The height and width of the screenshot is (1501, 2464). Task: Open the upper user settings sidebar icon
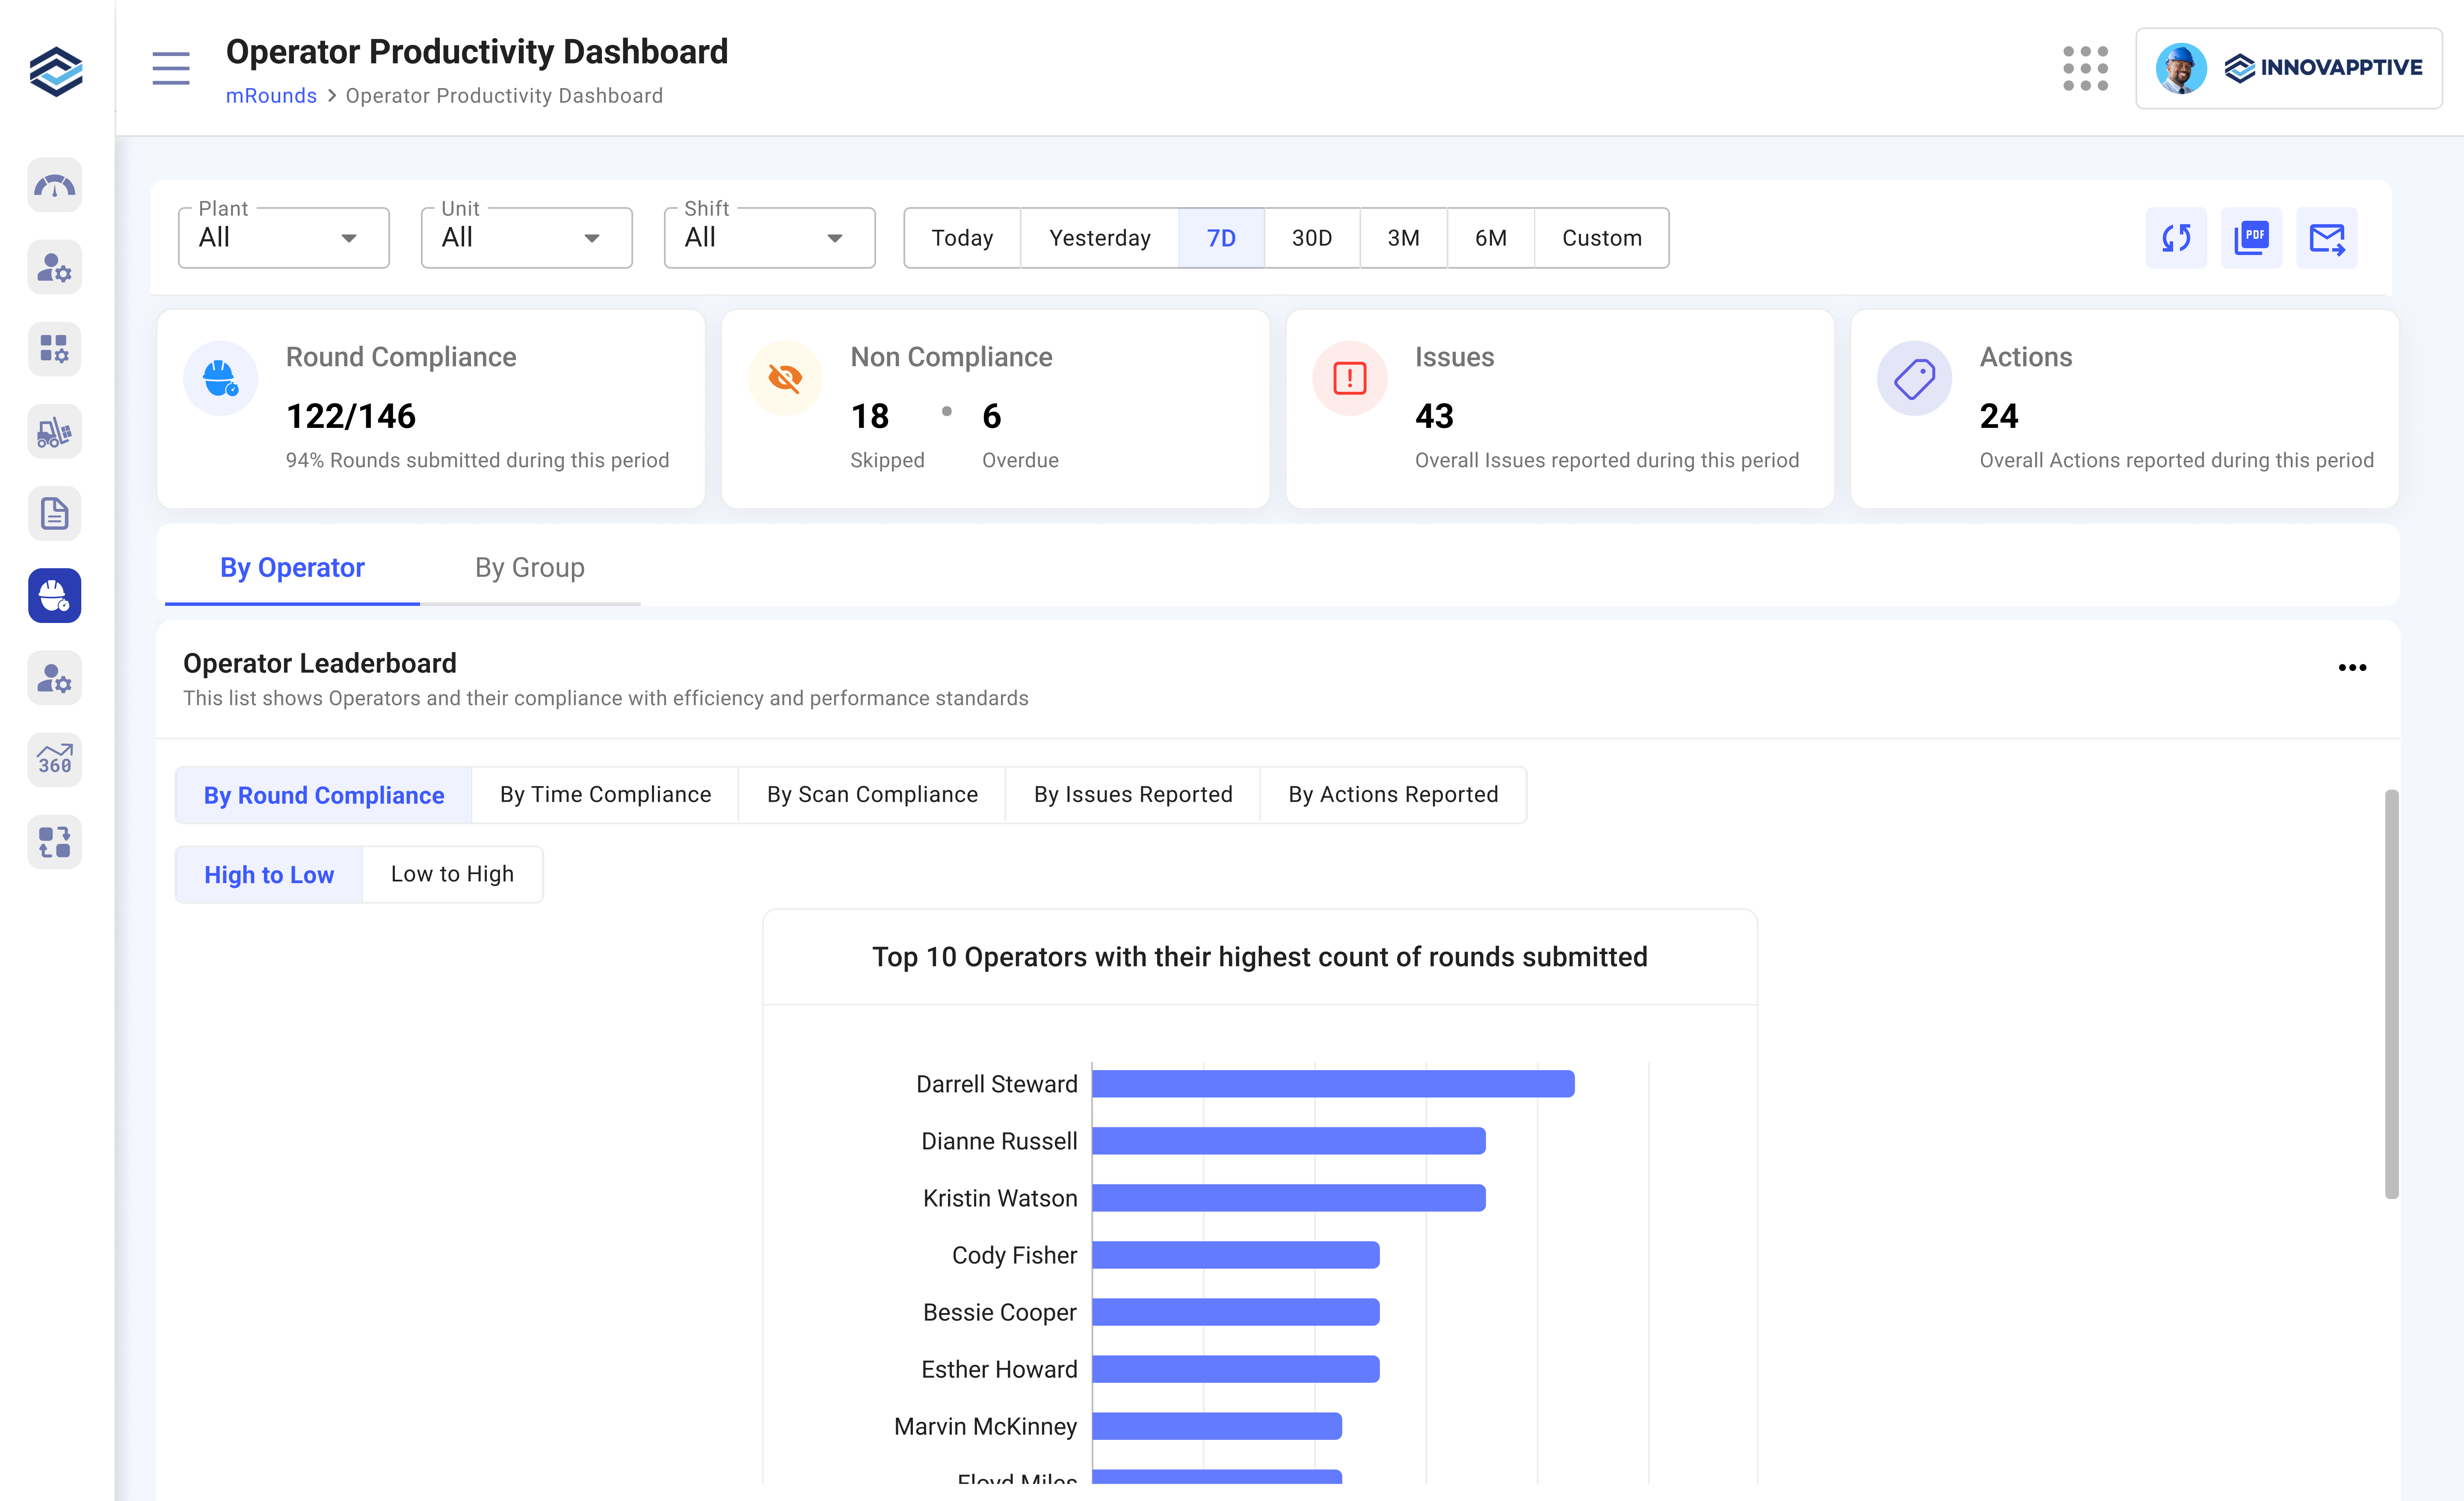(x=55, y=267)
